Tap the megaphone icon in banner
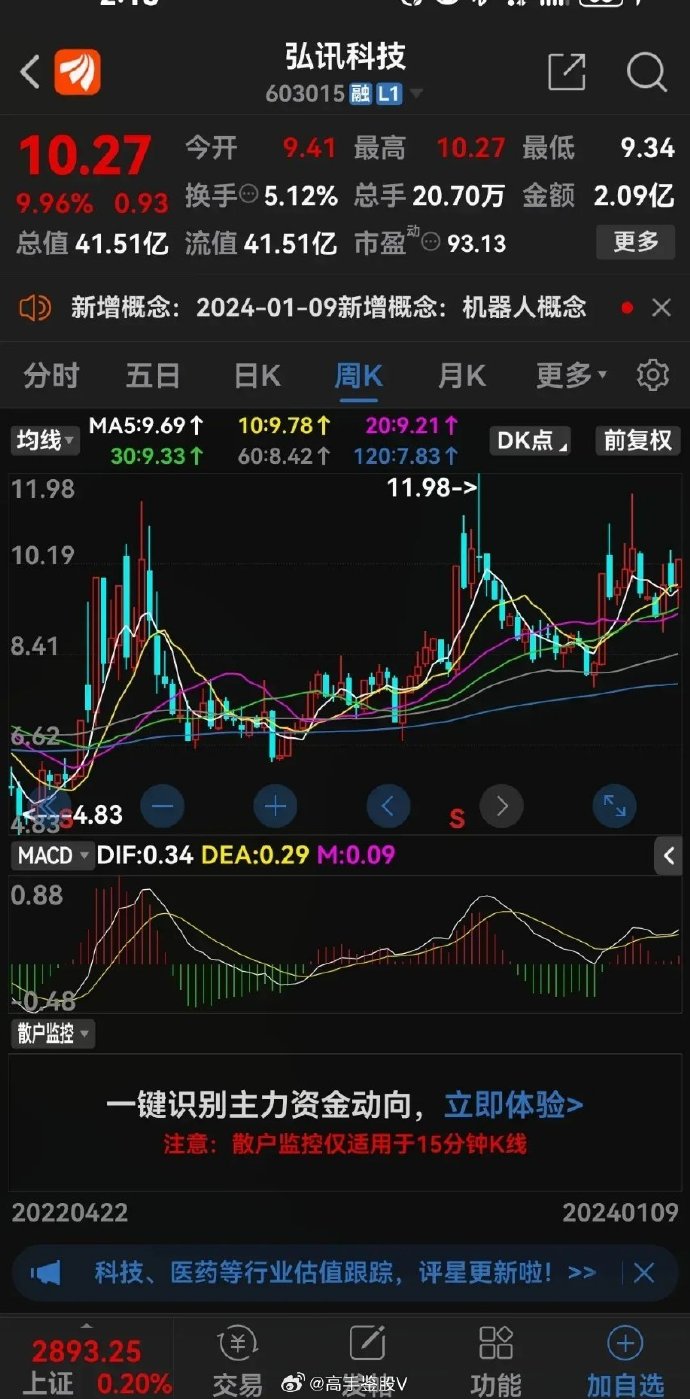690x1399 pixels. click(x=46, y=1273)
